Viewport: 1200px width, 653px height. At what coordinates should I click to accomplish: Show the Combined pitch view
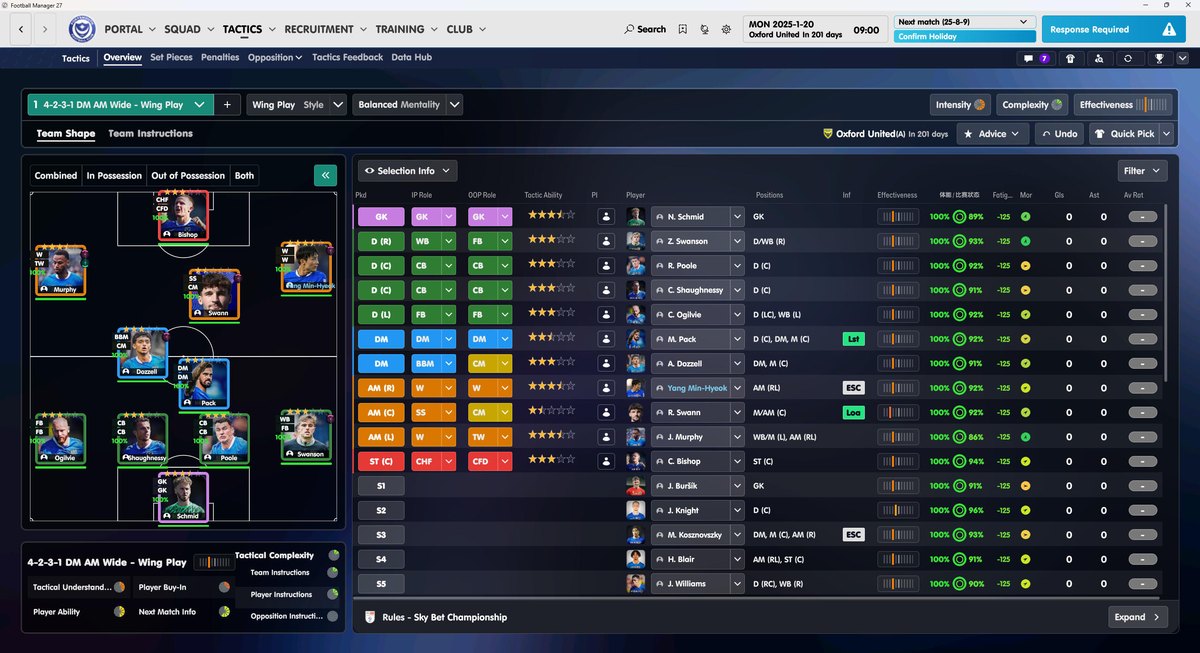tap(56, 175)
